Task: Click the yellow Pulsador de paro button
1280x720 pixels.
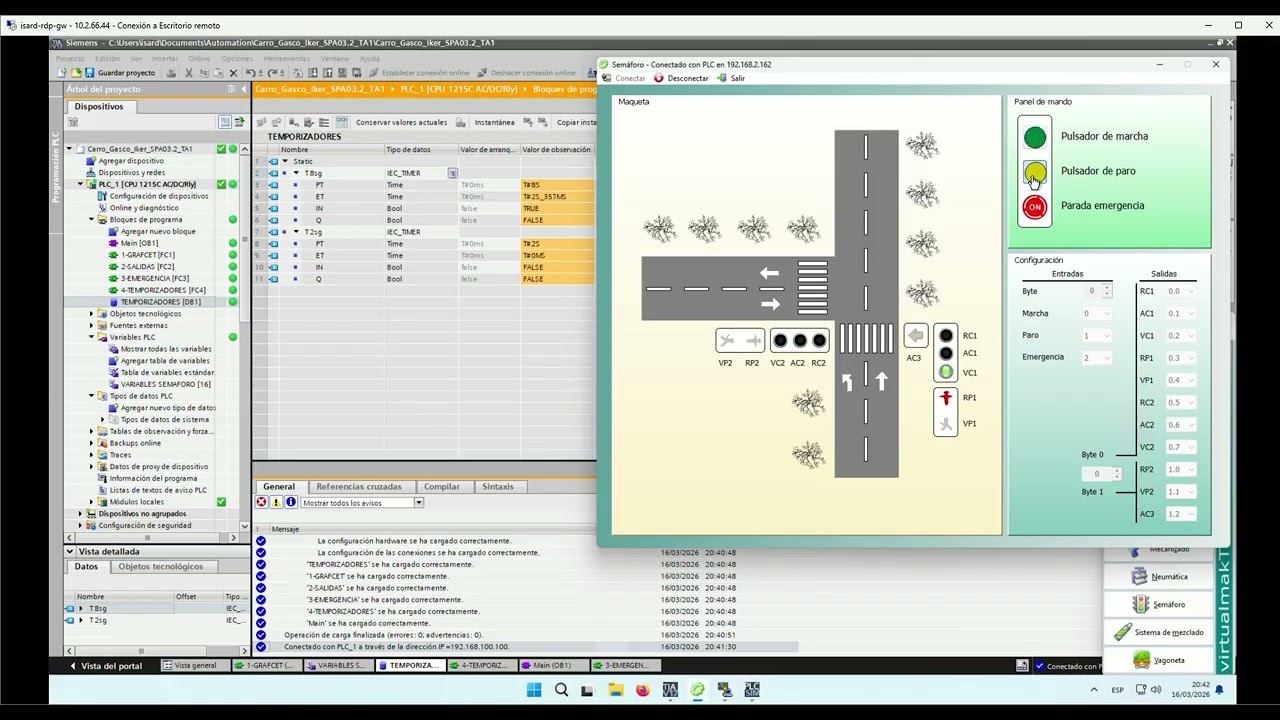Action: coord(1035,172)
